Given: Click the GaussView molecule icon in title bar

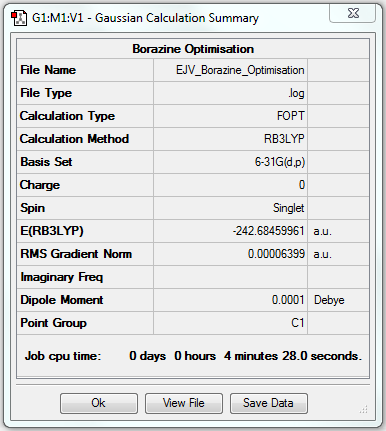Looking at the screenshot, I should pyautogui.click(x=19, y=18).
